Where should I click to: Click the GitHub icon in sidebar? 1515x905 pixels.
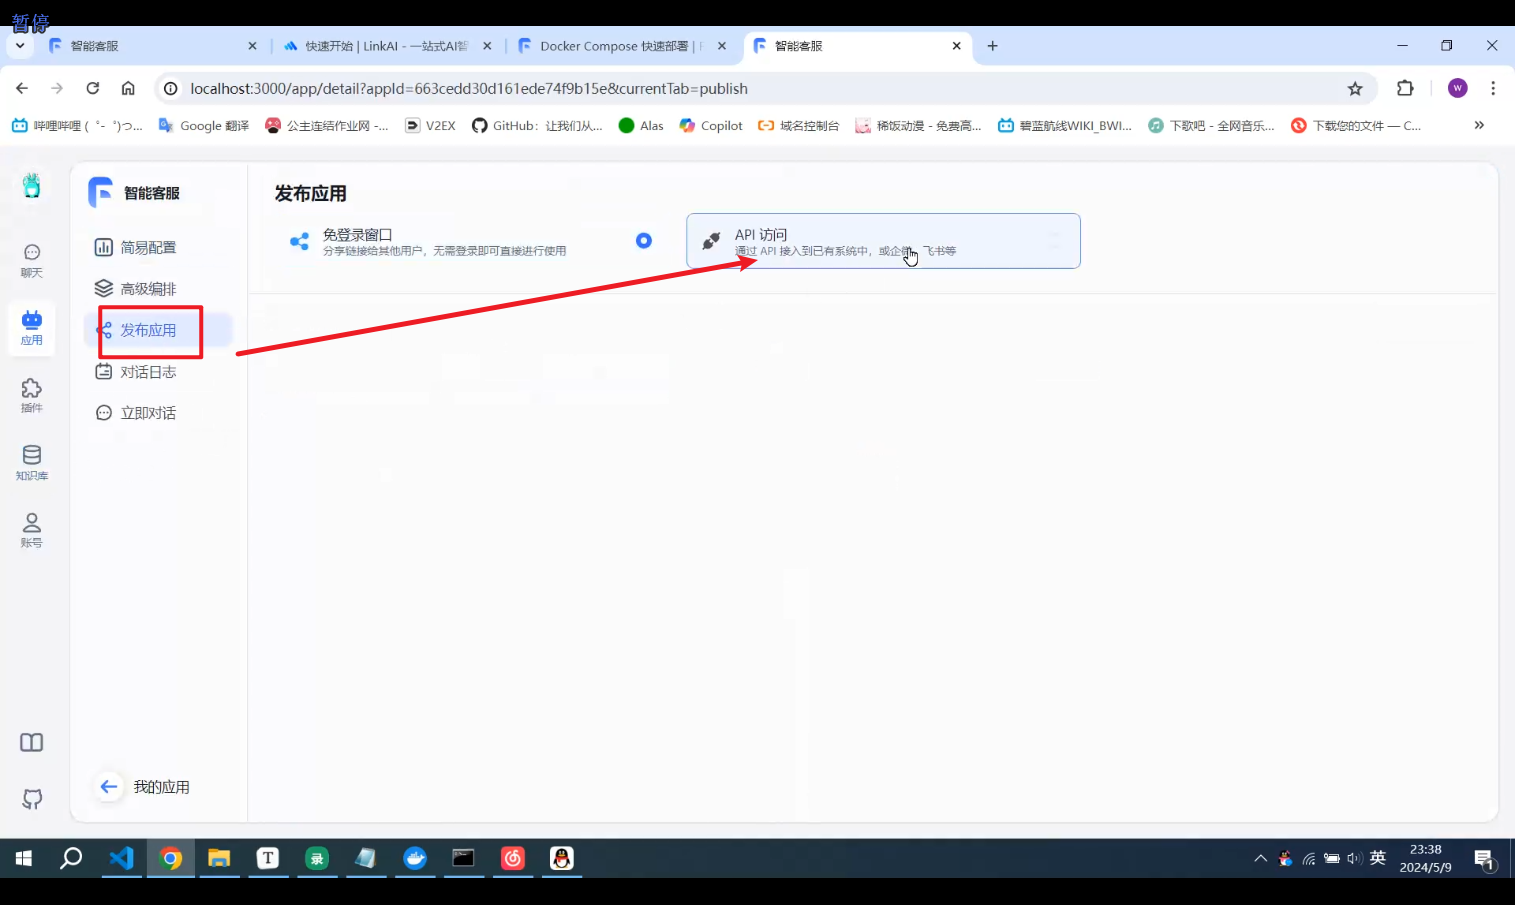32,799
